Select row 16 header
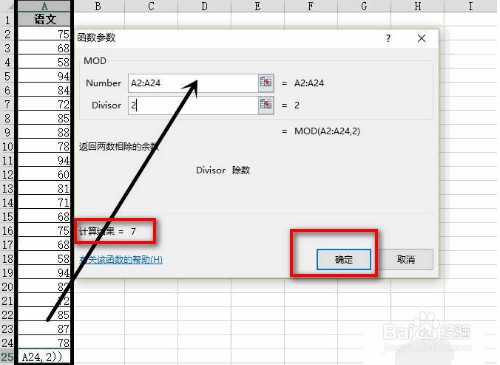 coord(7,230)
